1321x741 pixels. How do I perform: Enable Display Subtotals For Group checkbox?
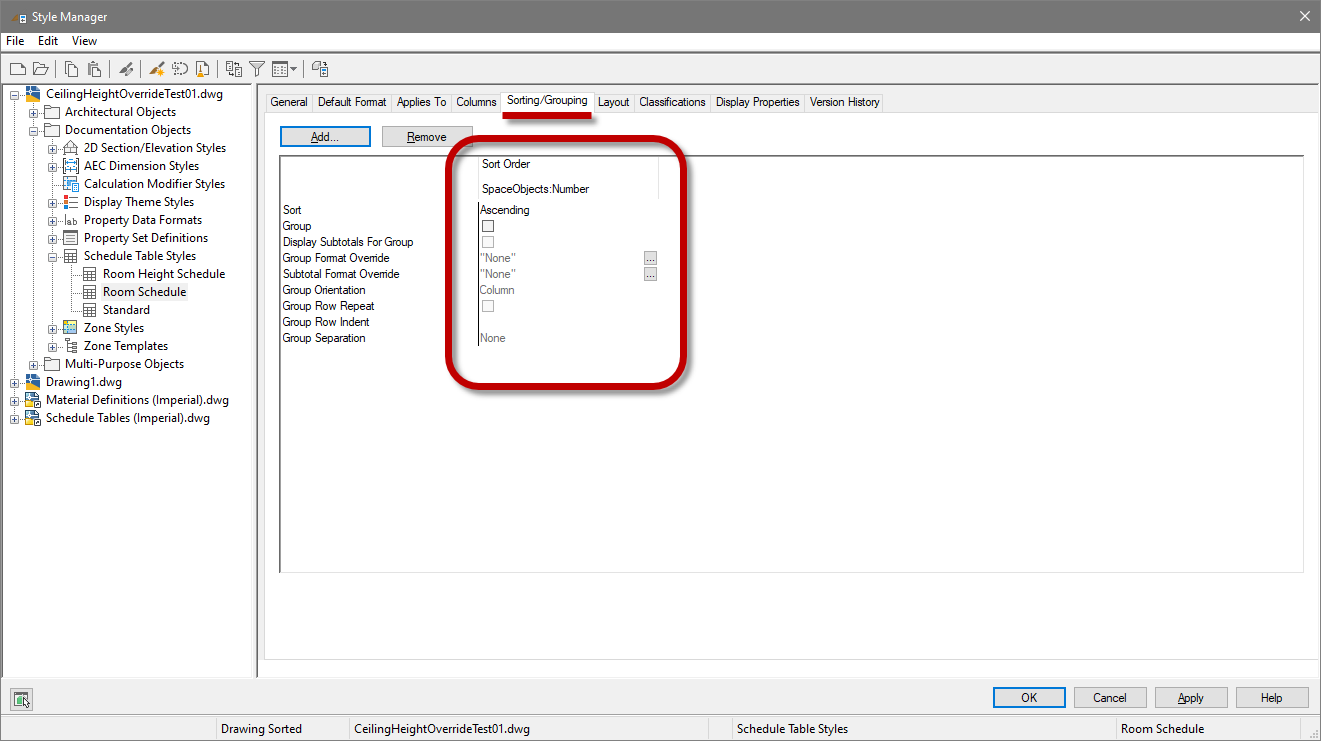(x=488, y=242)
